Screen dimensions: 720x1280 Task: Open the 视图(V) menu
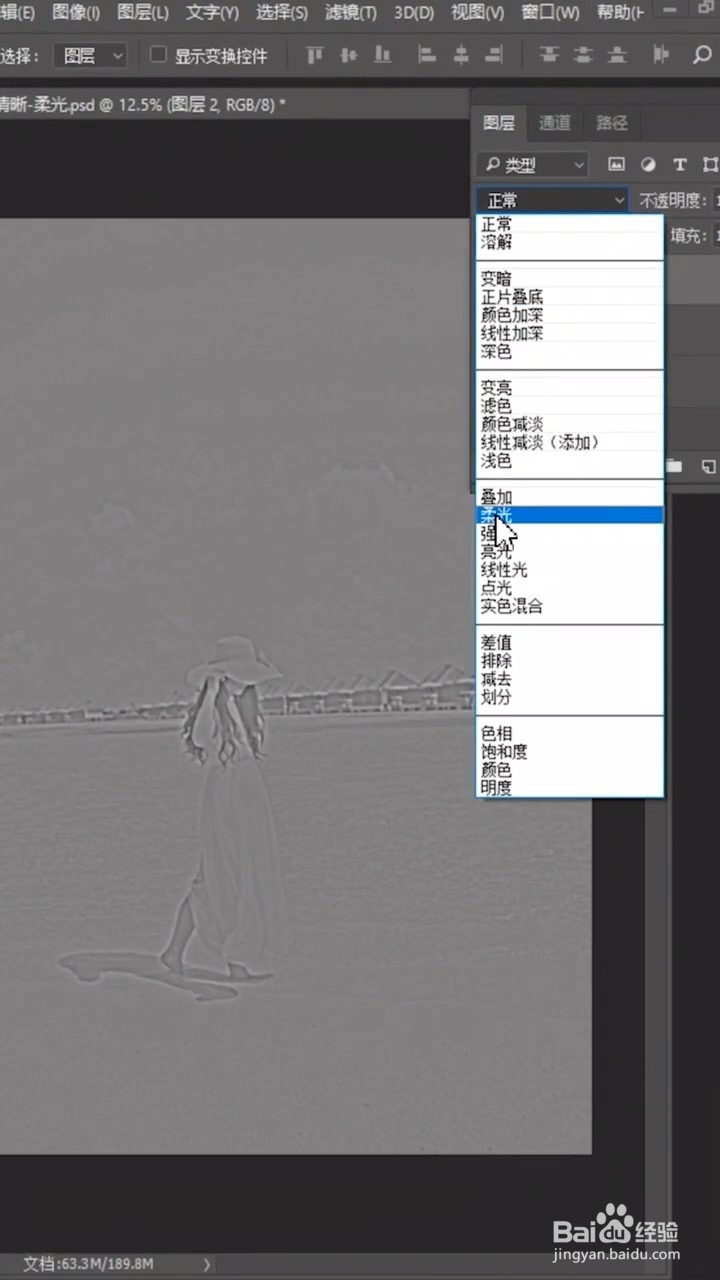pyautogui.click(x=478, y=13)
